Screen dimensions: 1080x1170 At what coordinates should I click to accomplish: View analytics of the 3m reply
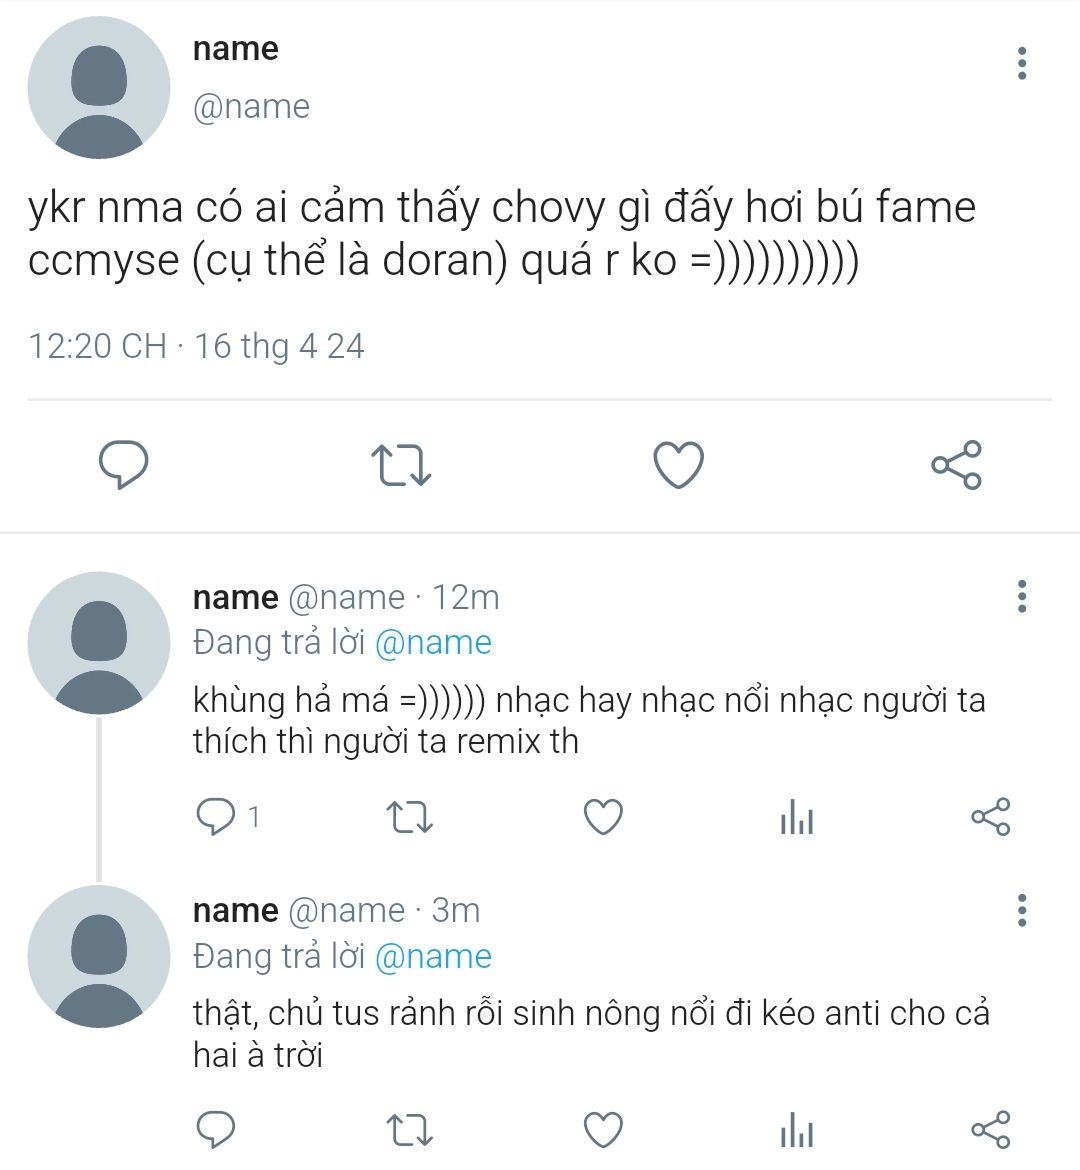point(796,1130)
